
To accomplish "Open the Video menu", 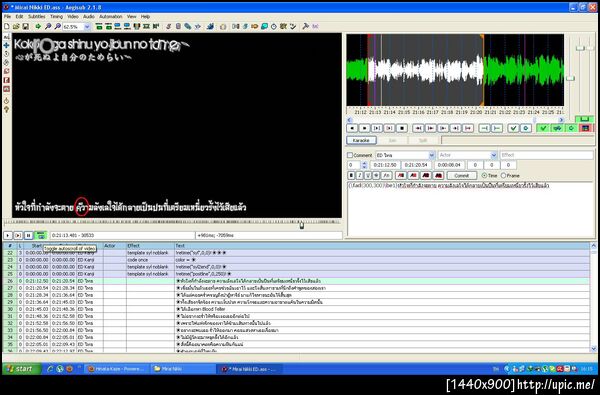I will pos(73,16).
